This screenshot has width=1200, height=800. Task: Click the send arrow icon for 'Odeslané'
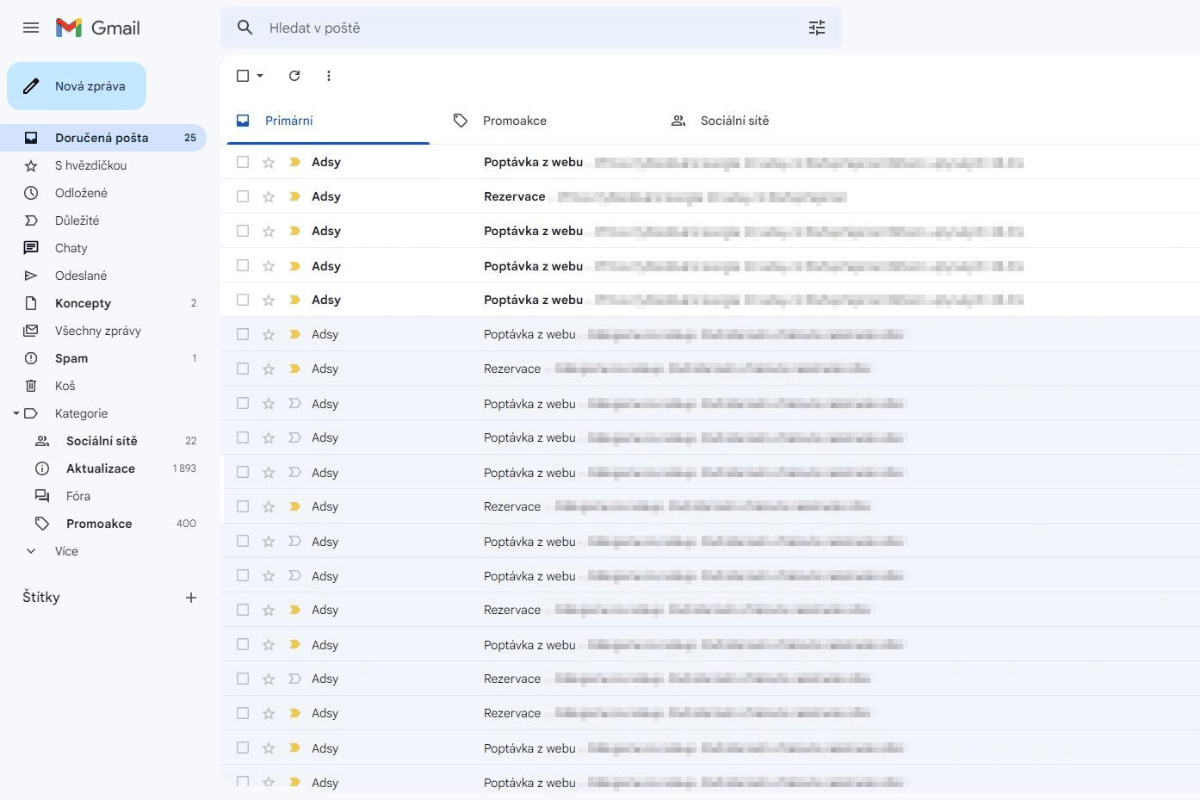(x=31, y=276)
